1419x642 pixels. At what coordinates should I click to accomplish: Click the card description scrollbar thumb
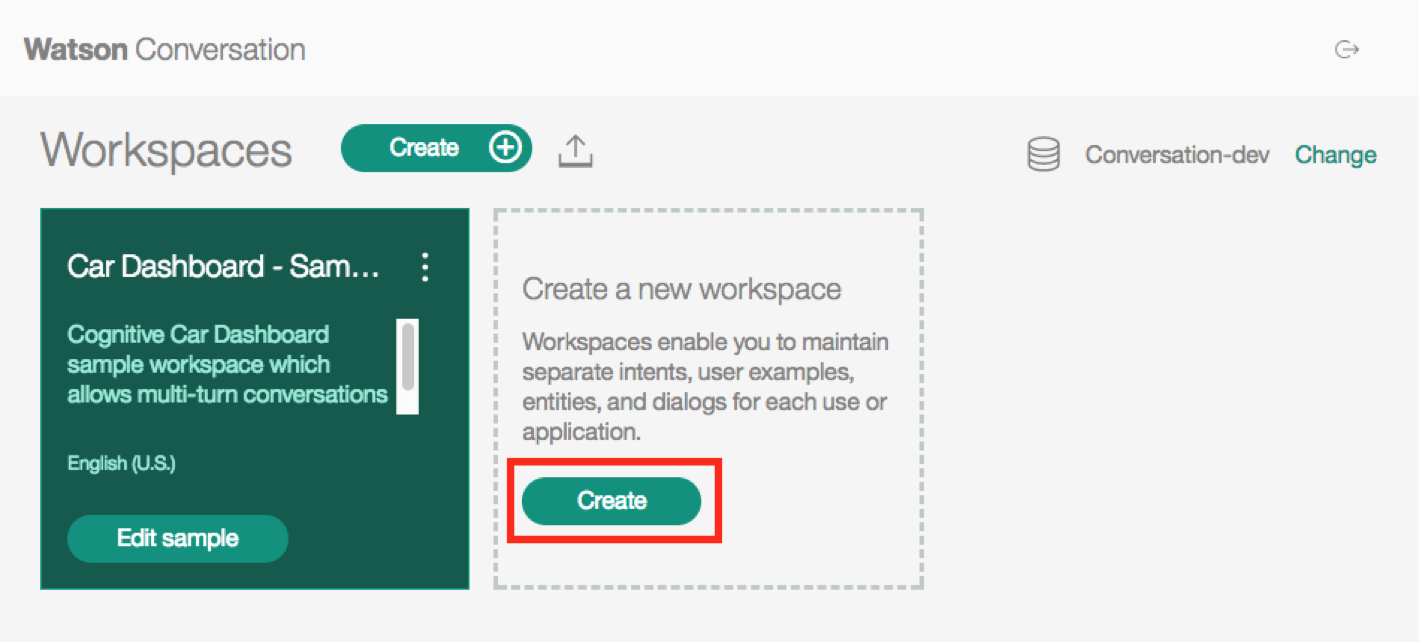coord(407,356)
